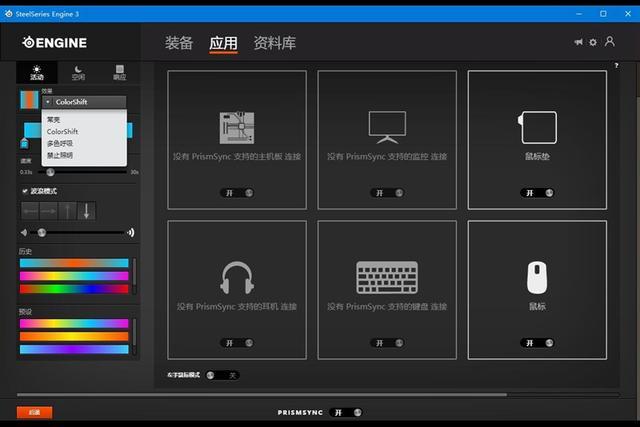Select pink-yellow-cyan preset gradient
This screenshot has height=427, width=640.
pyautogui.click(x=74, y=323)
